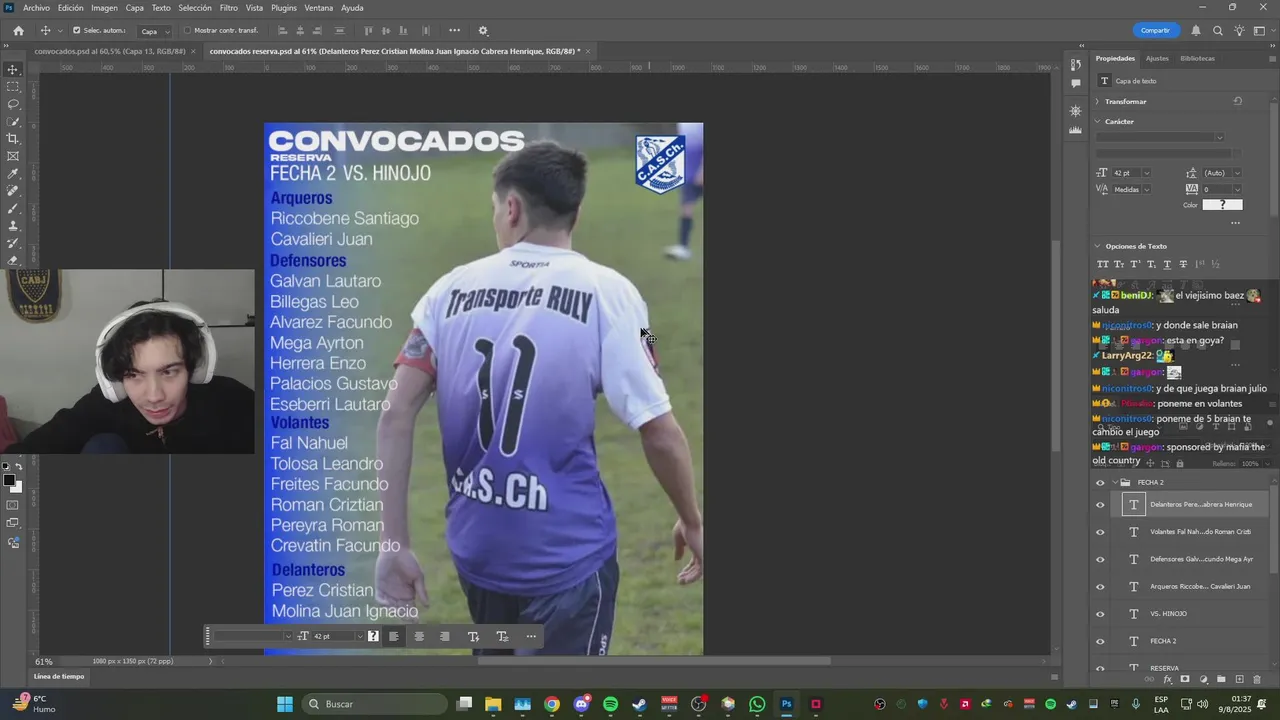This screenshot has height=720, width=1280.
Task: Click the foreground color swatch
Action: (x=9, y=481)
